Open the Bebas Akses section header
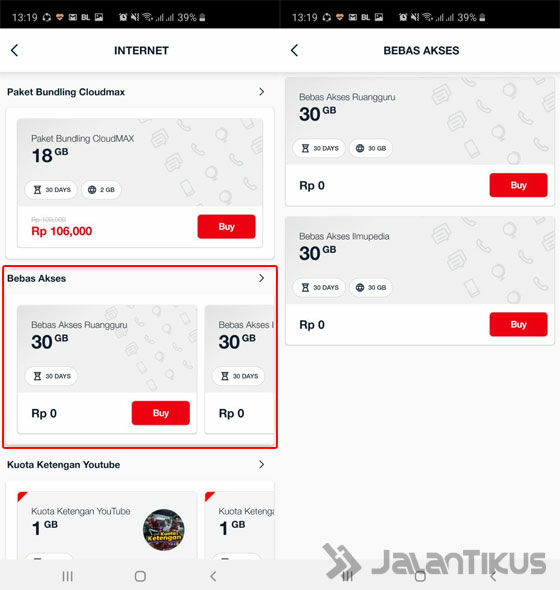560x590 pixels. point(37,278)
